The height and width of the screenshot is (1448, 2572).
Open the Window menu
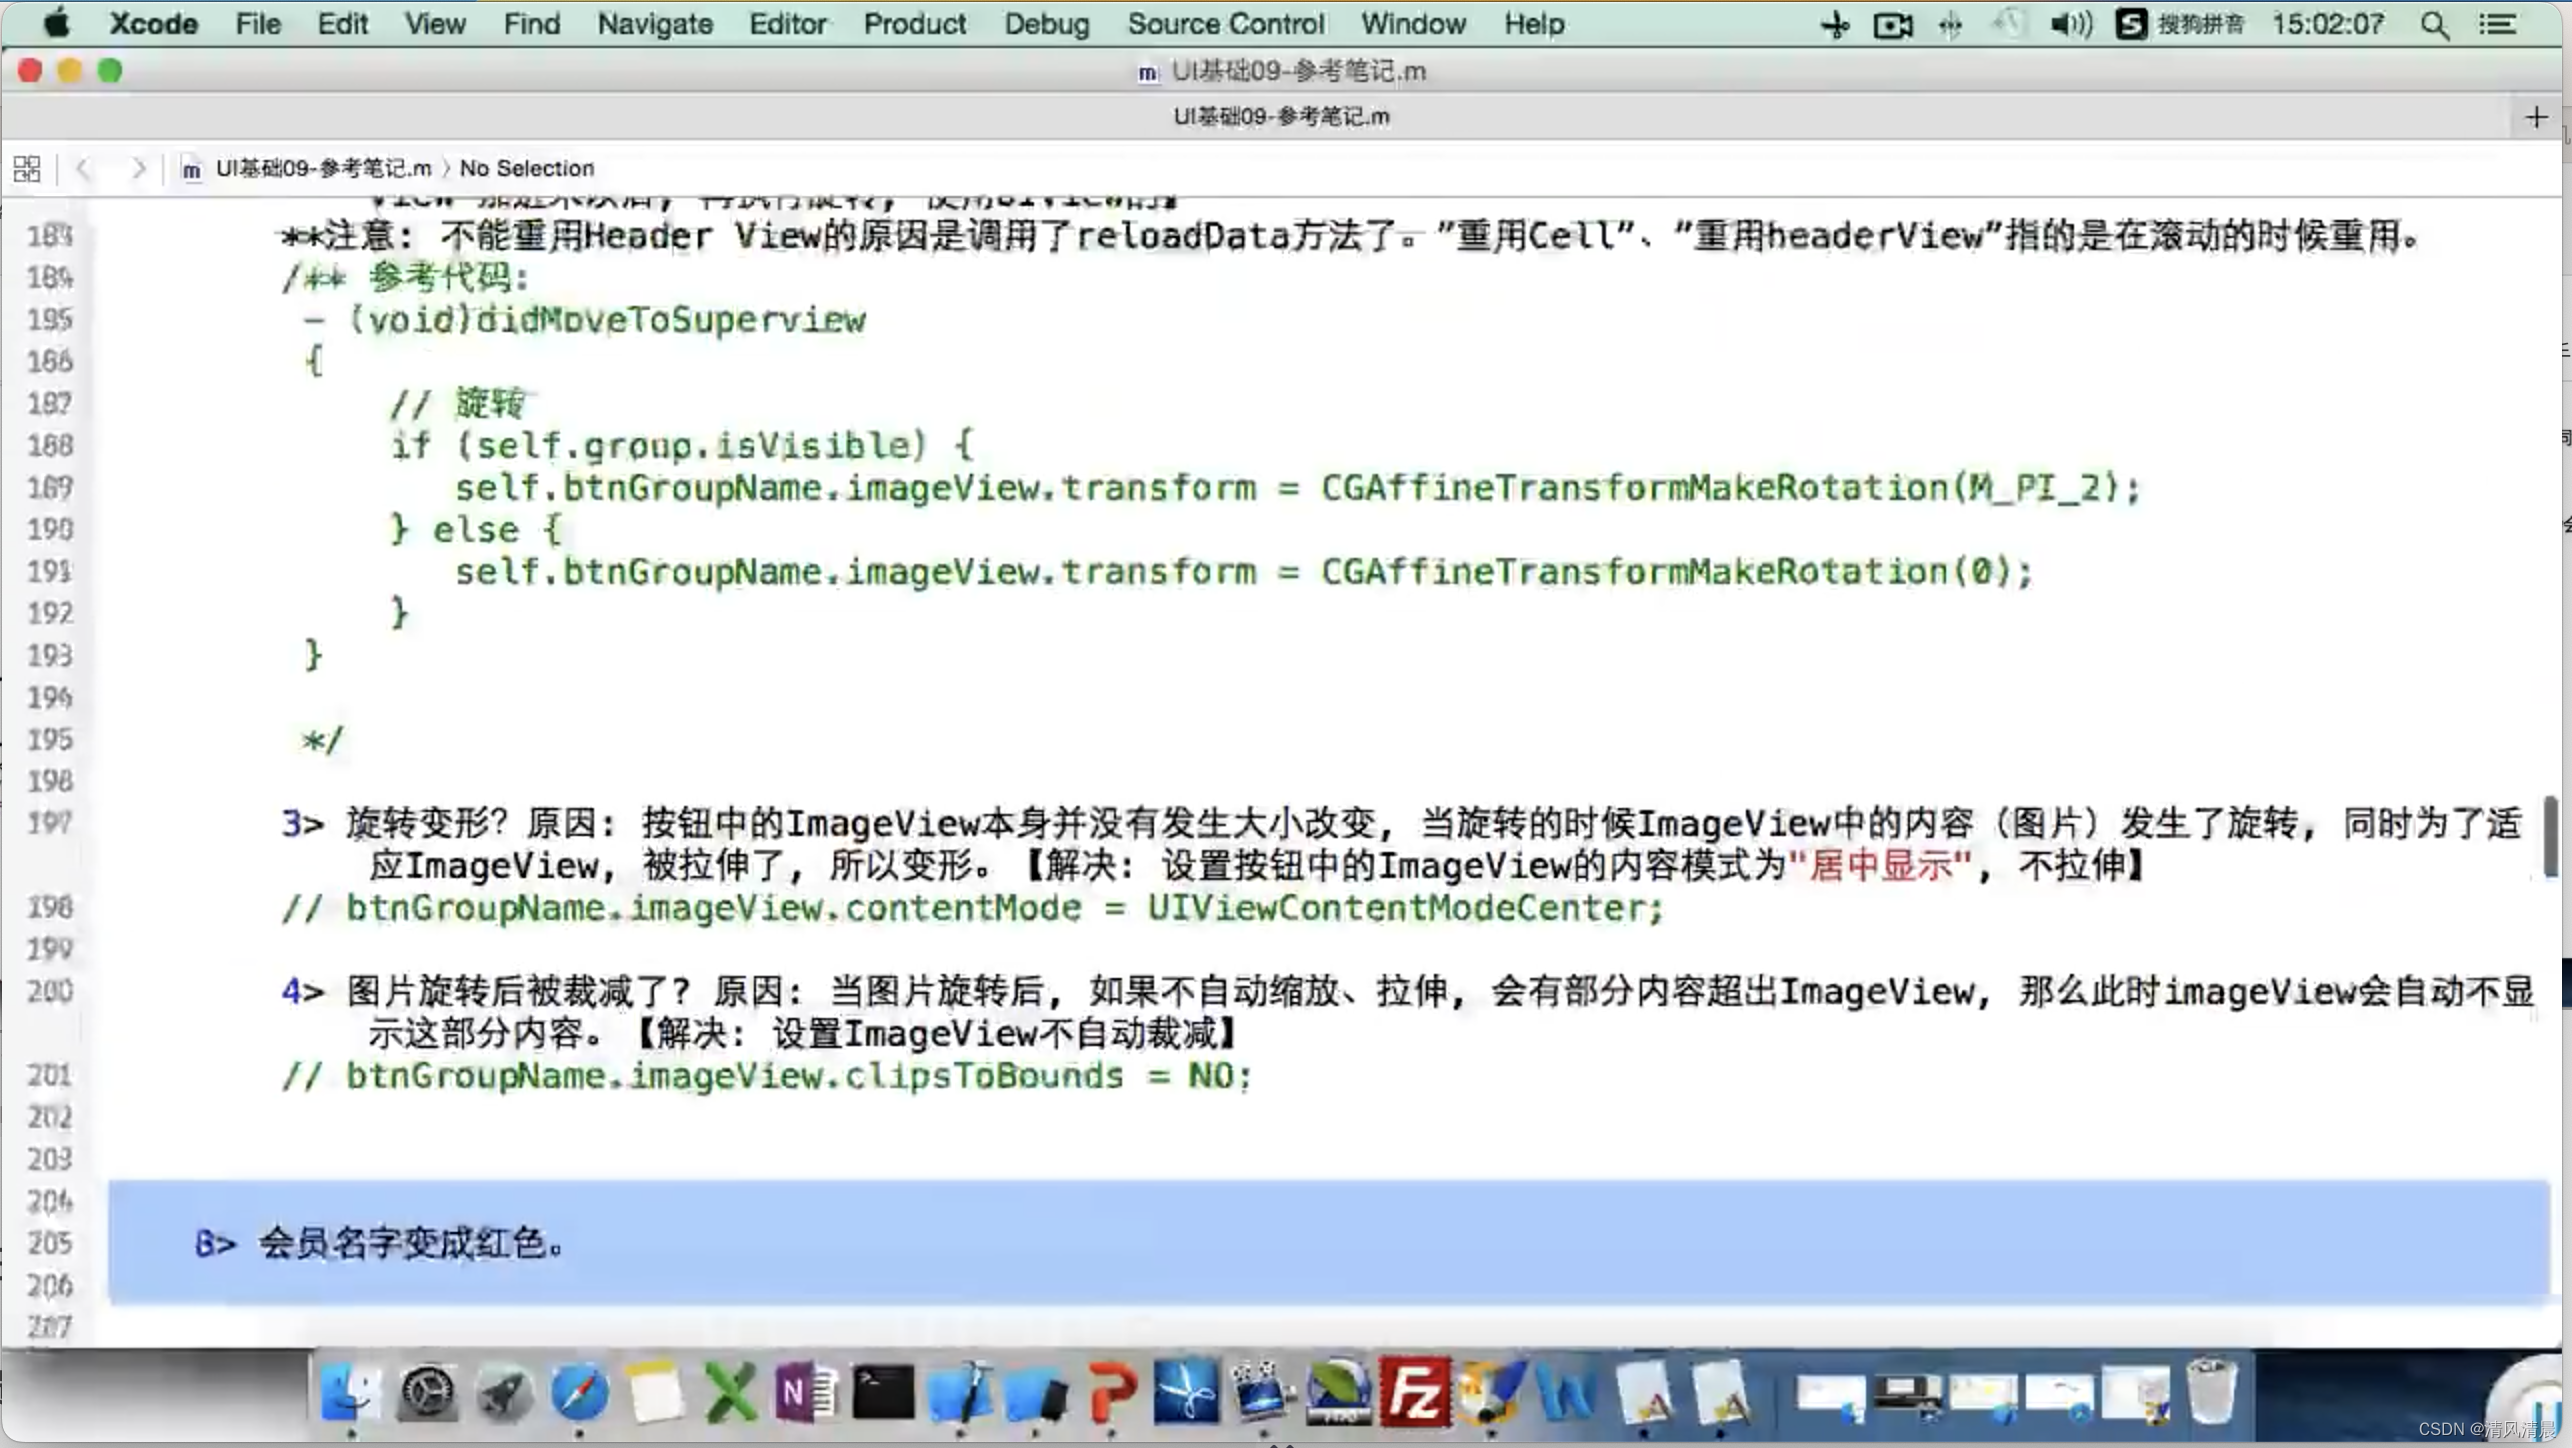(1413, 24)
